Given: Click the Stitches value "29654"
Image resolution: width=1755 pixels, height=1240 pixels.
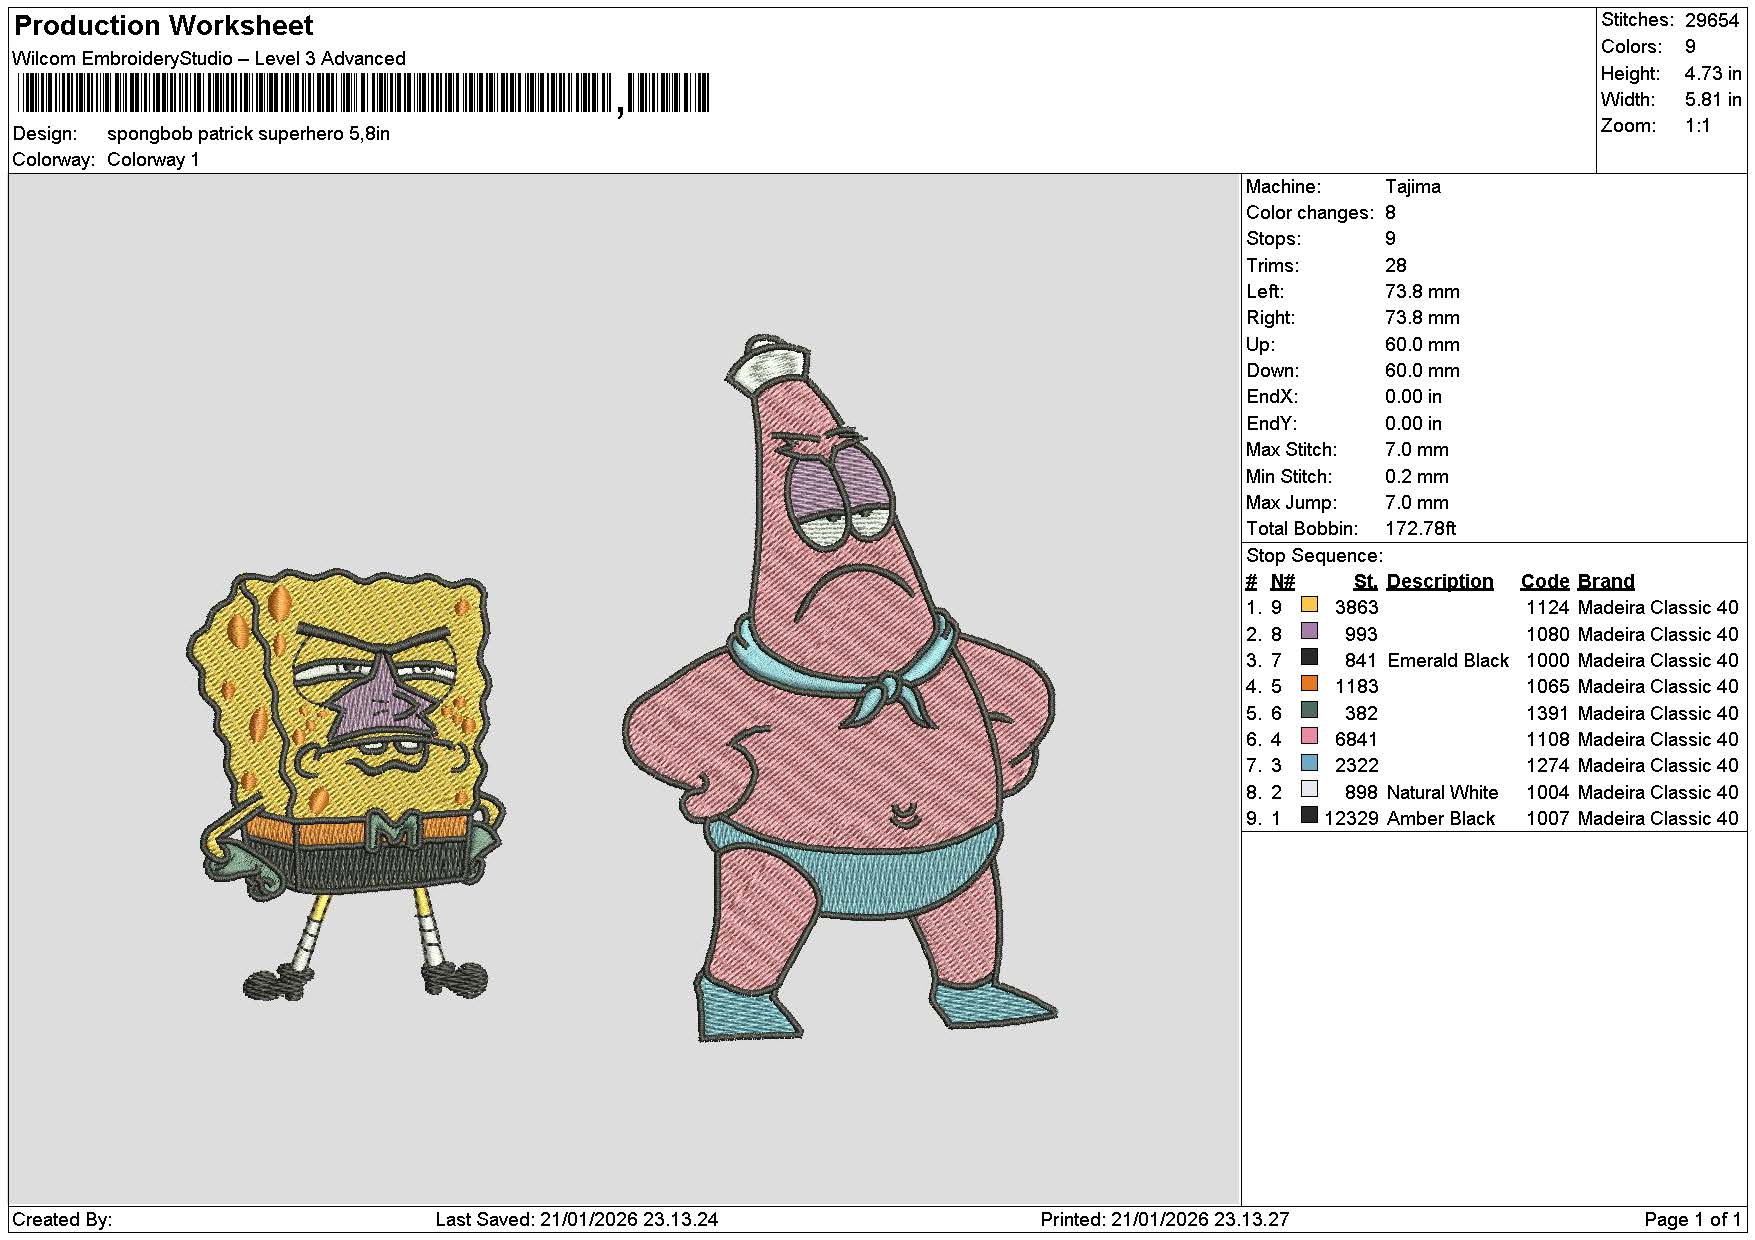Looking at the screenshot, I should pyautogui.click(x=1712, y=20).
